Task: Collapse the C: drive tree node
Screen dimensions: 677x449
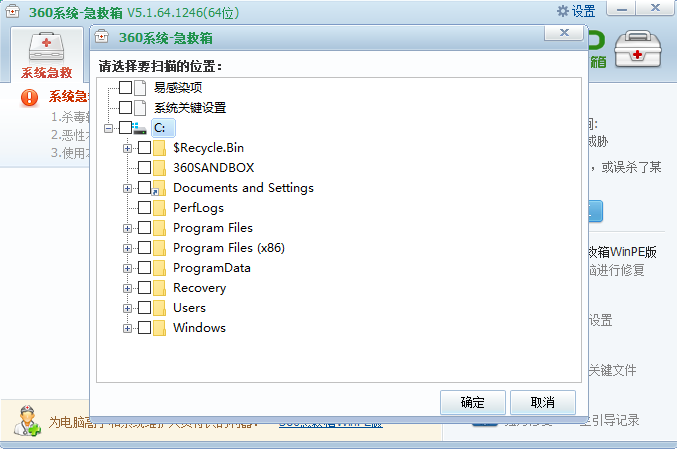Action: point(108,128)
